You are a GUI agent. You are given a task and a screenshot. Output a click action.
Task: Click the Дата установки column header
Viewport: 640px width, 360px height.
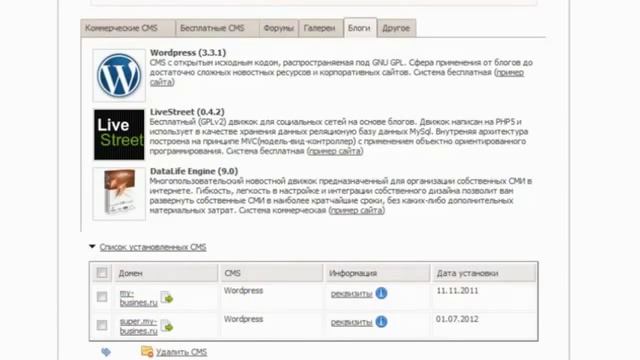click(x=484, y=273)
